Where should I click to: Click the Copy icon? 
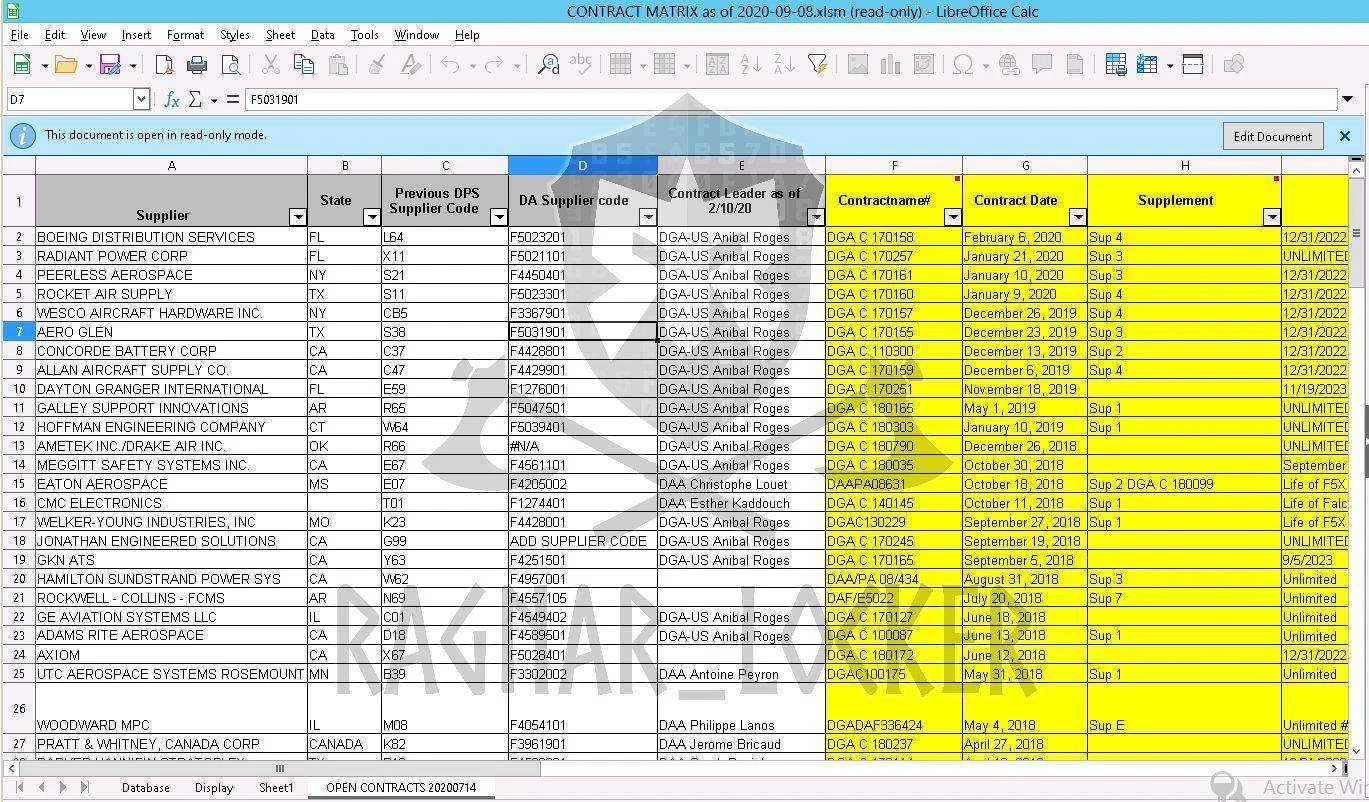[304, 65]
